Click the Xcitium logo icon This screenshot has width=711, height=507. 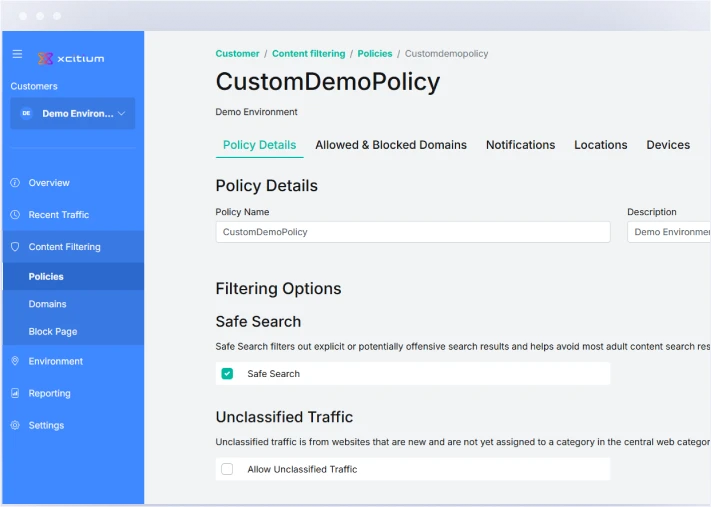45,58
